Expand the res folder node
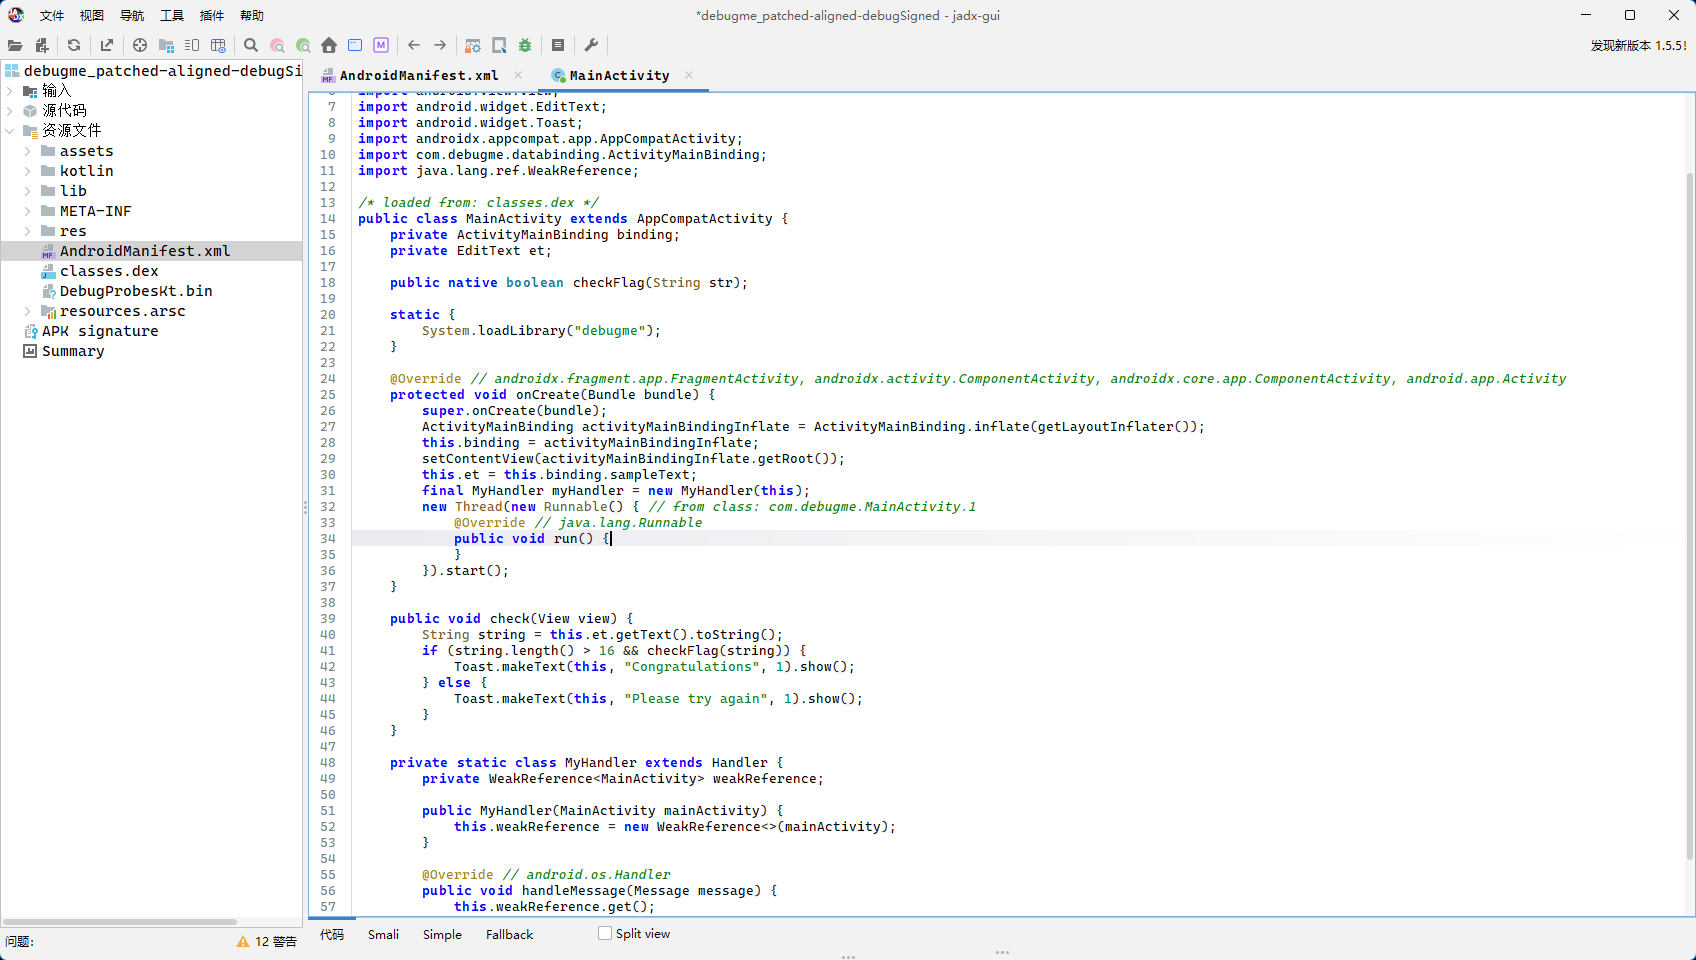1696x960 pixels. tap(27, 231)
